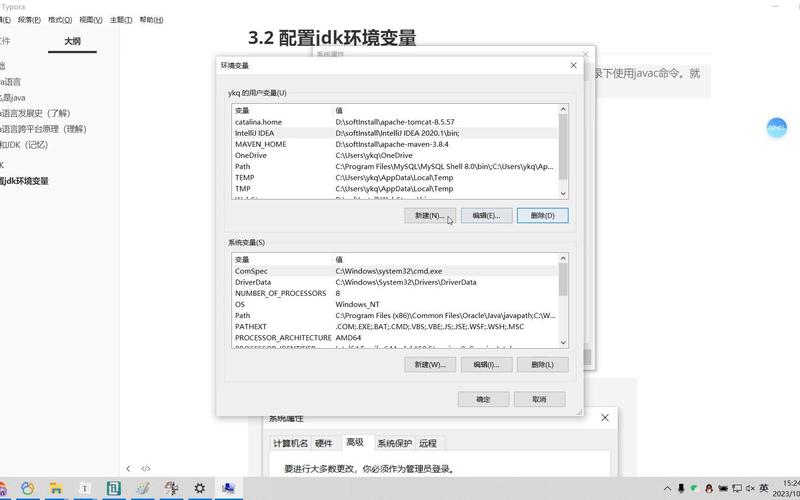Close the 环境变量 dialog
The height and width of the screenshot is (500, 800).
(573, 65)
